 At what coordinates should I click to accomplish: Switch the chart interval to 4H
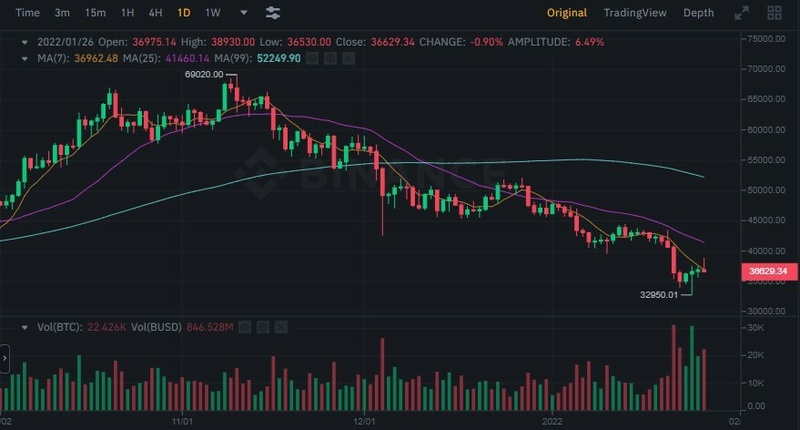pos(155,13)
